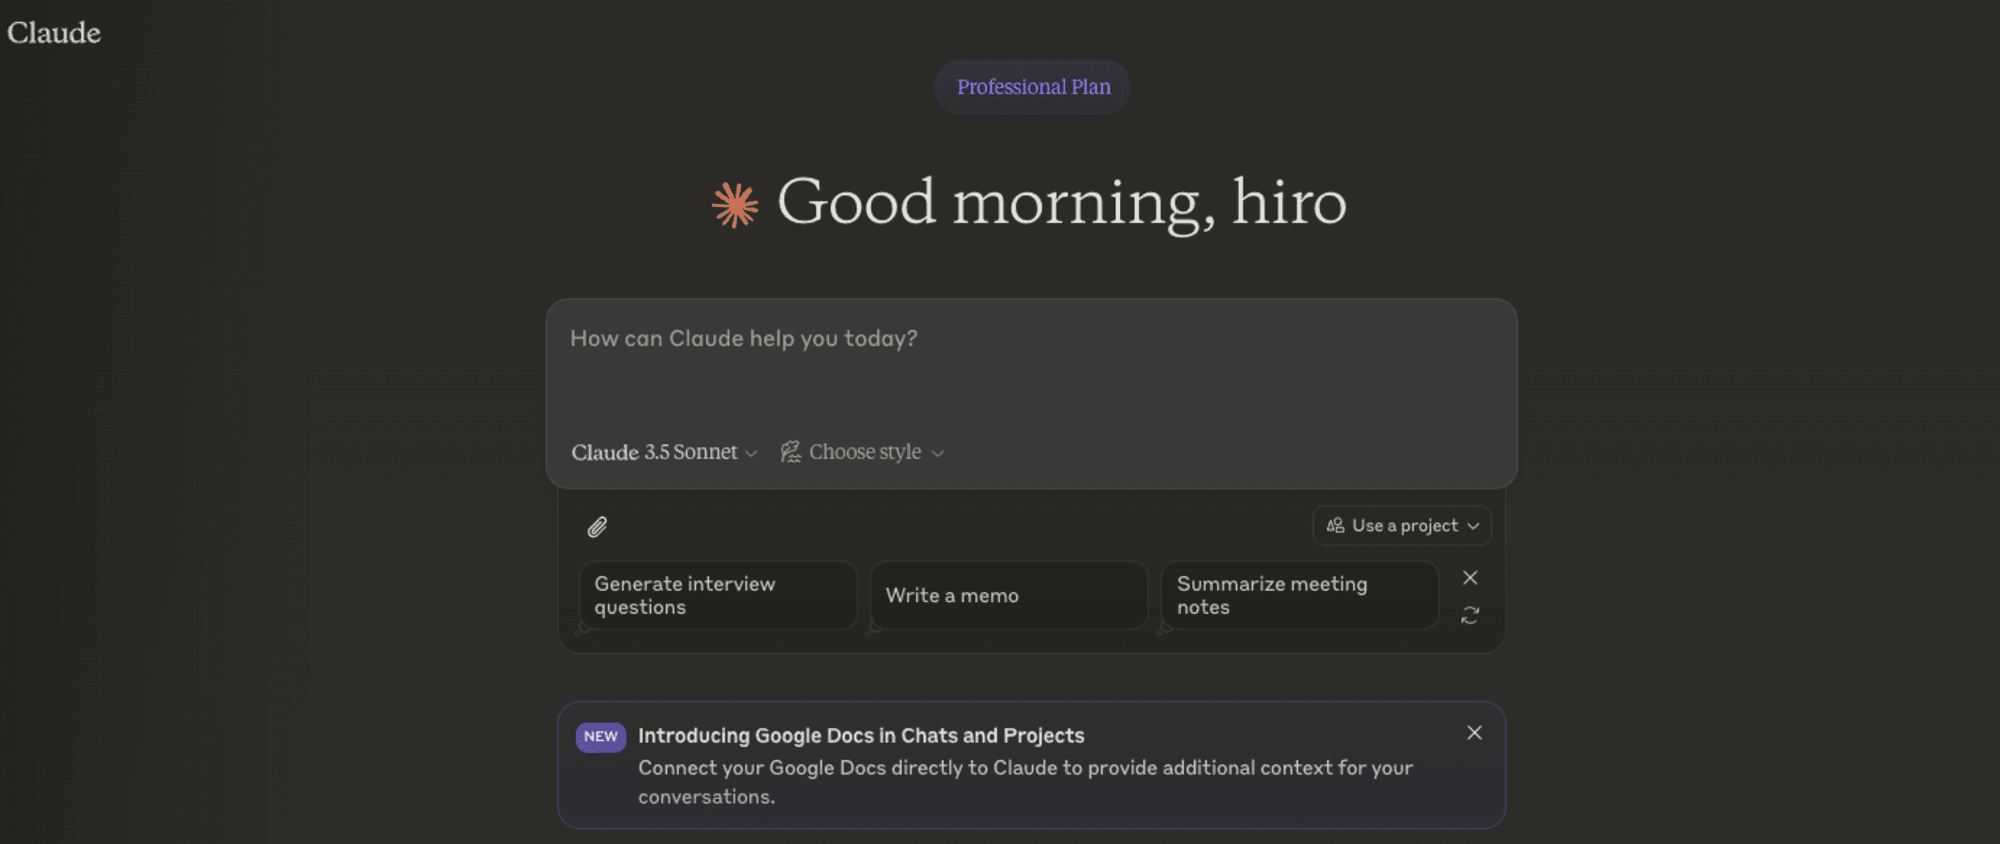The height and width of the screenshot is (844, 2000).
Task: Open the Professional Plan badge
Action: click(1033, 87)
